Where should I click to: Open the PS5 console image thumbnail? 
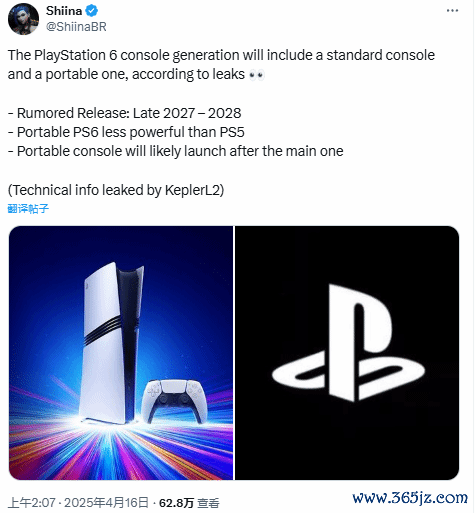tap(121, 353)
